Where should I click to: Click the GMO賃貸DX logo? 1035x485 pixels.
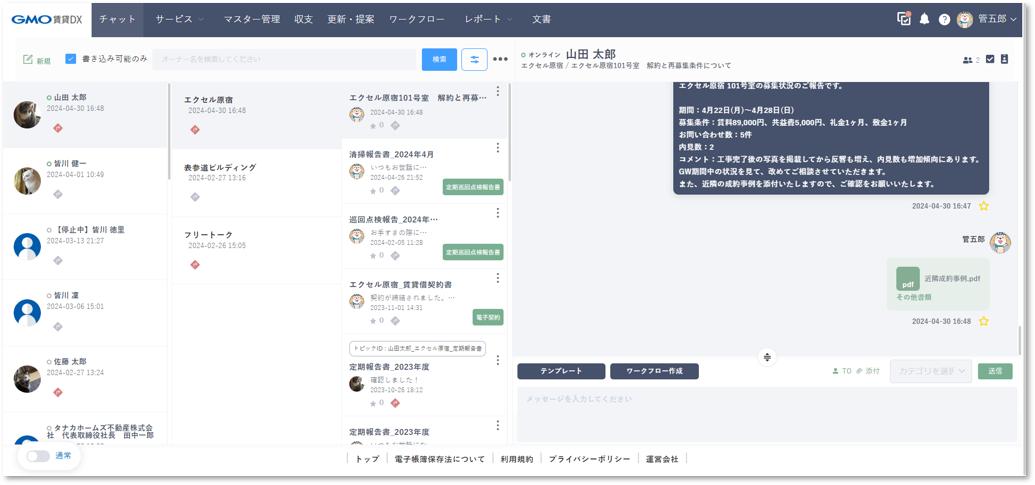(47, 19)
